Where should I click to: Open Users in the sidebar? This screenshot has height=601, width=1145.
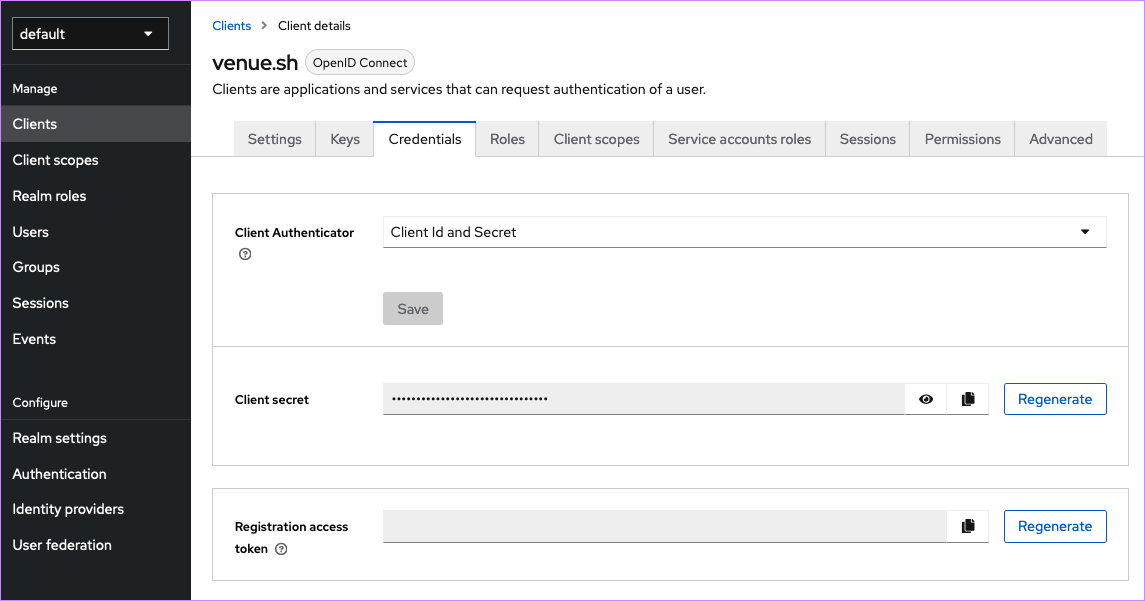tap(96, 231)
